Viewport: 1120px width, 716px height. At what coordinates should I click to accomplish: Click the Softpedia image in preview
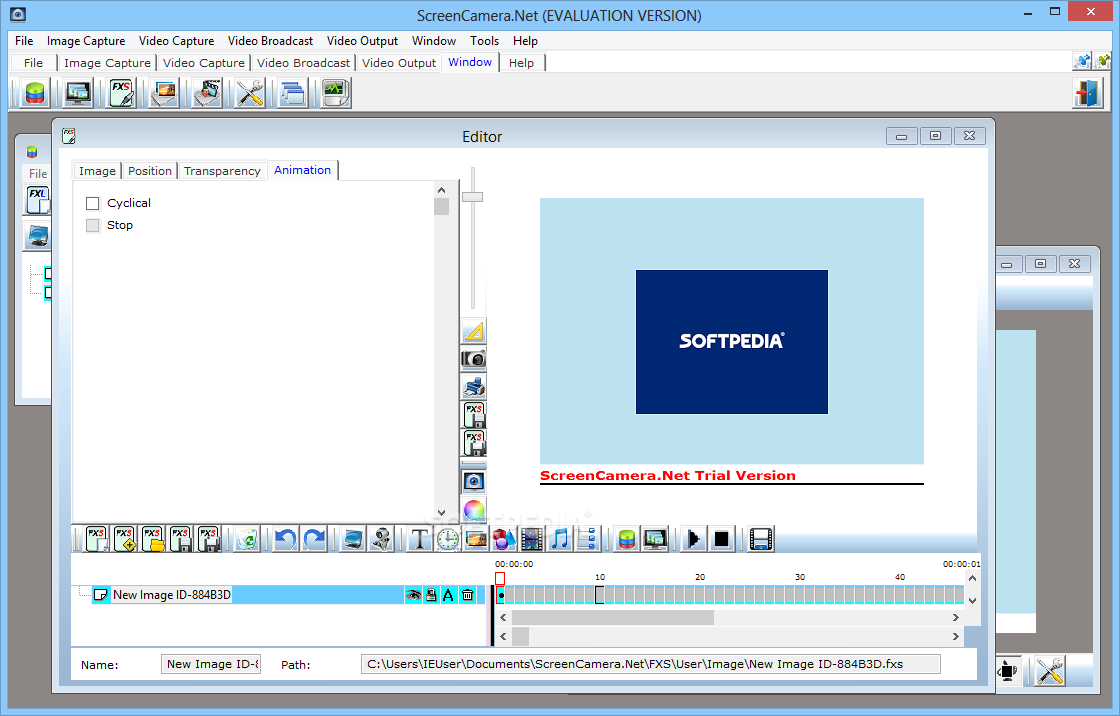[731, 342]
